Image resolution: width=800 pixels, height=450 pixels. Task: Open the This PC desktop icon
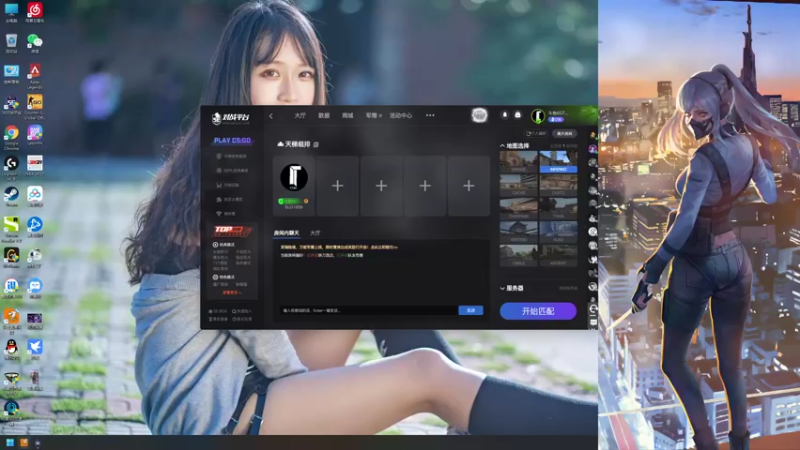[11, 10]
